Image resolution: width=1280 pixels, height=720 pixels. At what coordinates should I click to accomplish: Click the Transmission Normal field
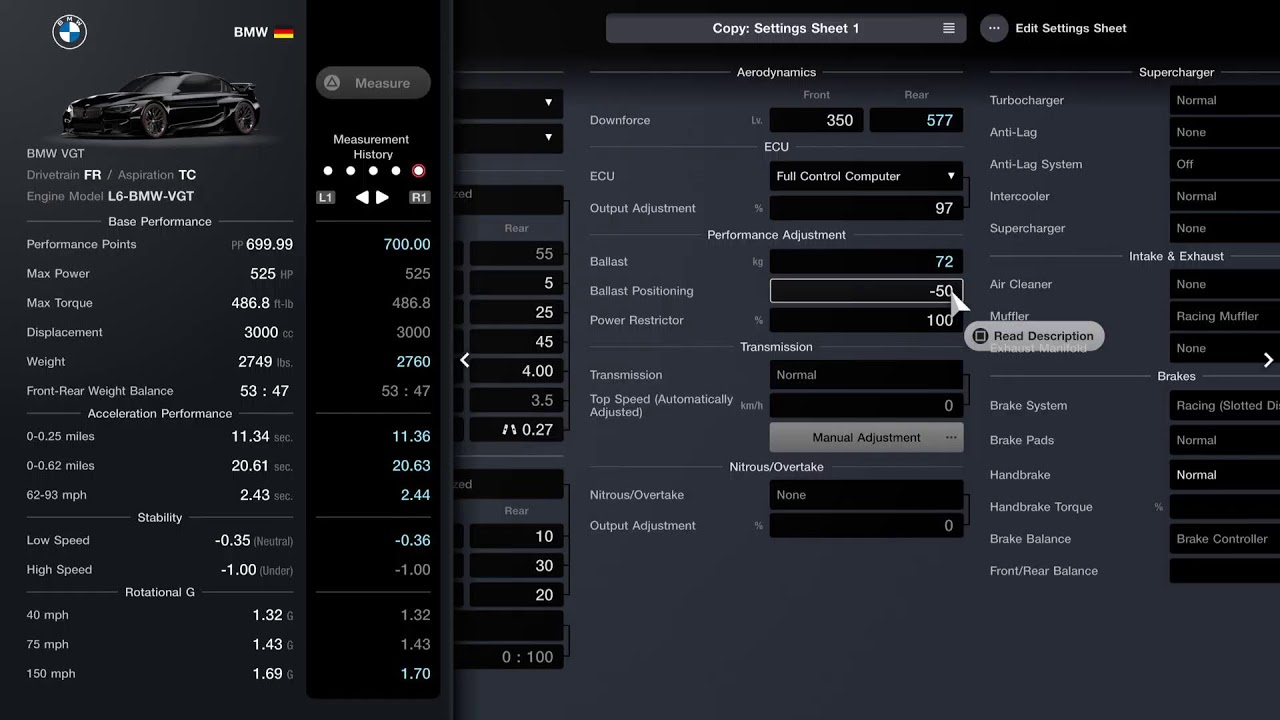pos(866,375)
